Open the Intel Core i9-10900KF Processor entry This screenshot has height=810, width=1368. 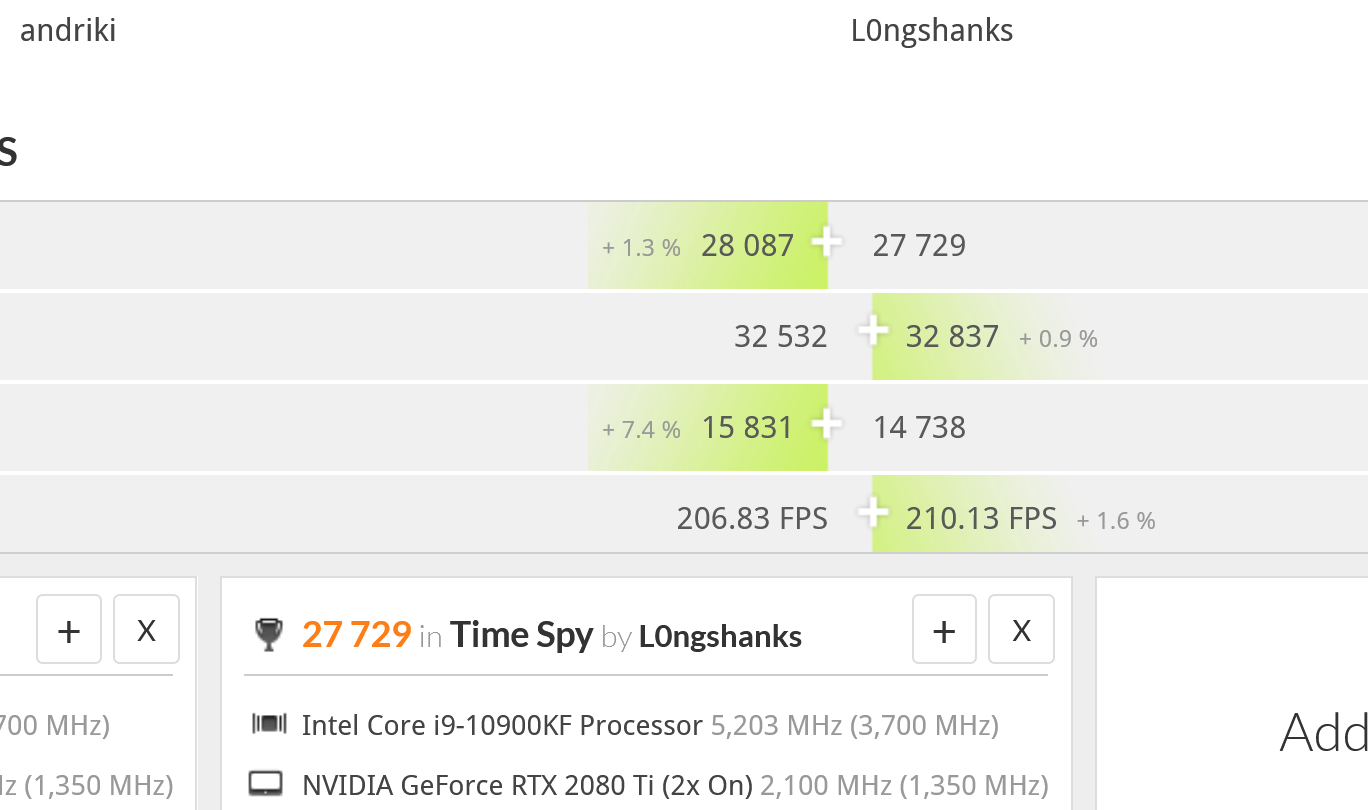[x=502, y=725]
